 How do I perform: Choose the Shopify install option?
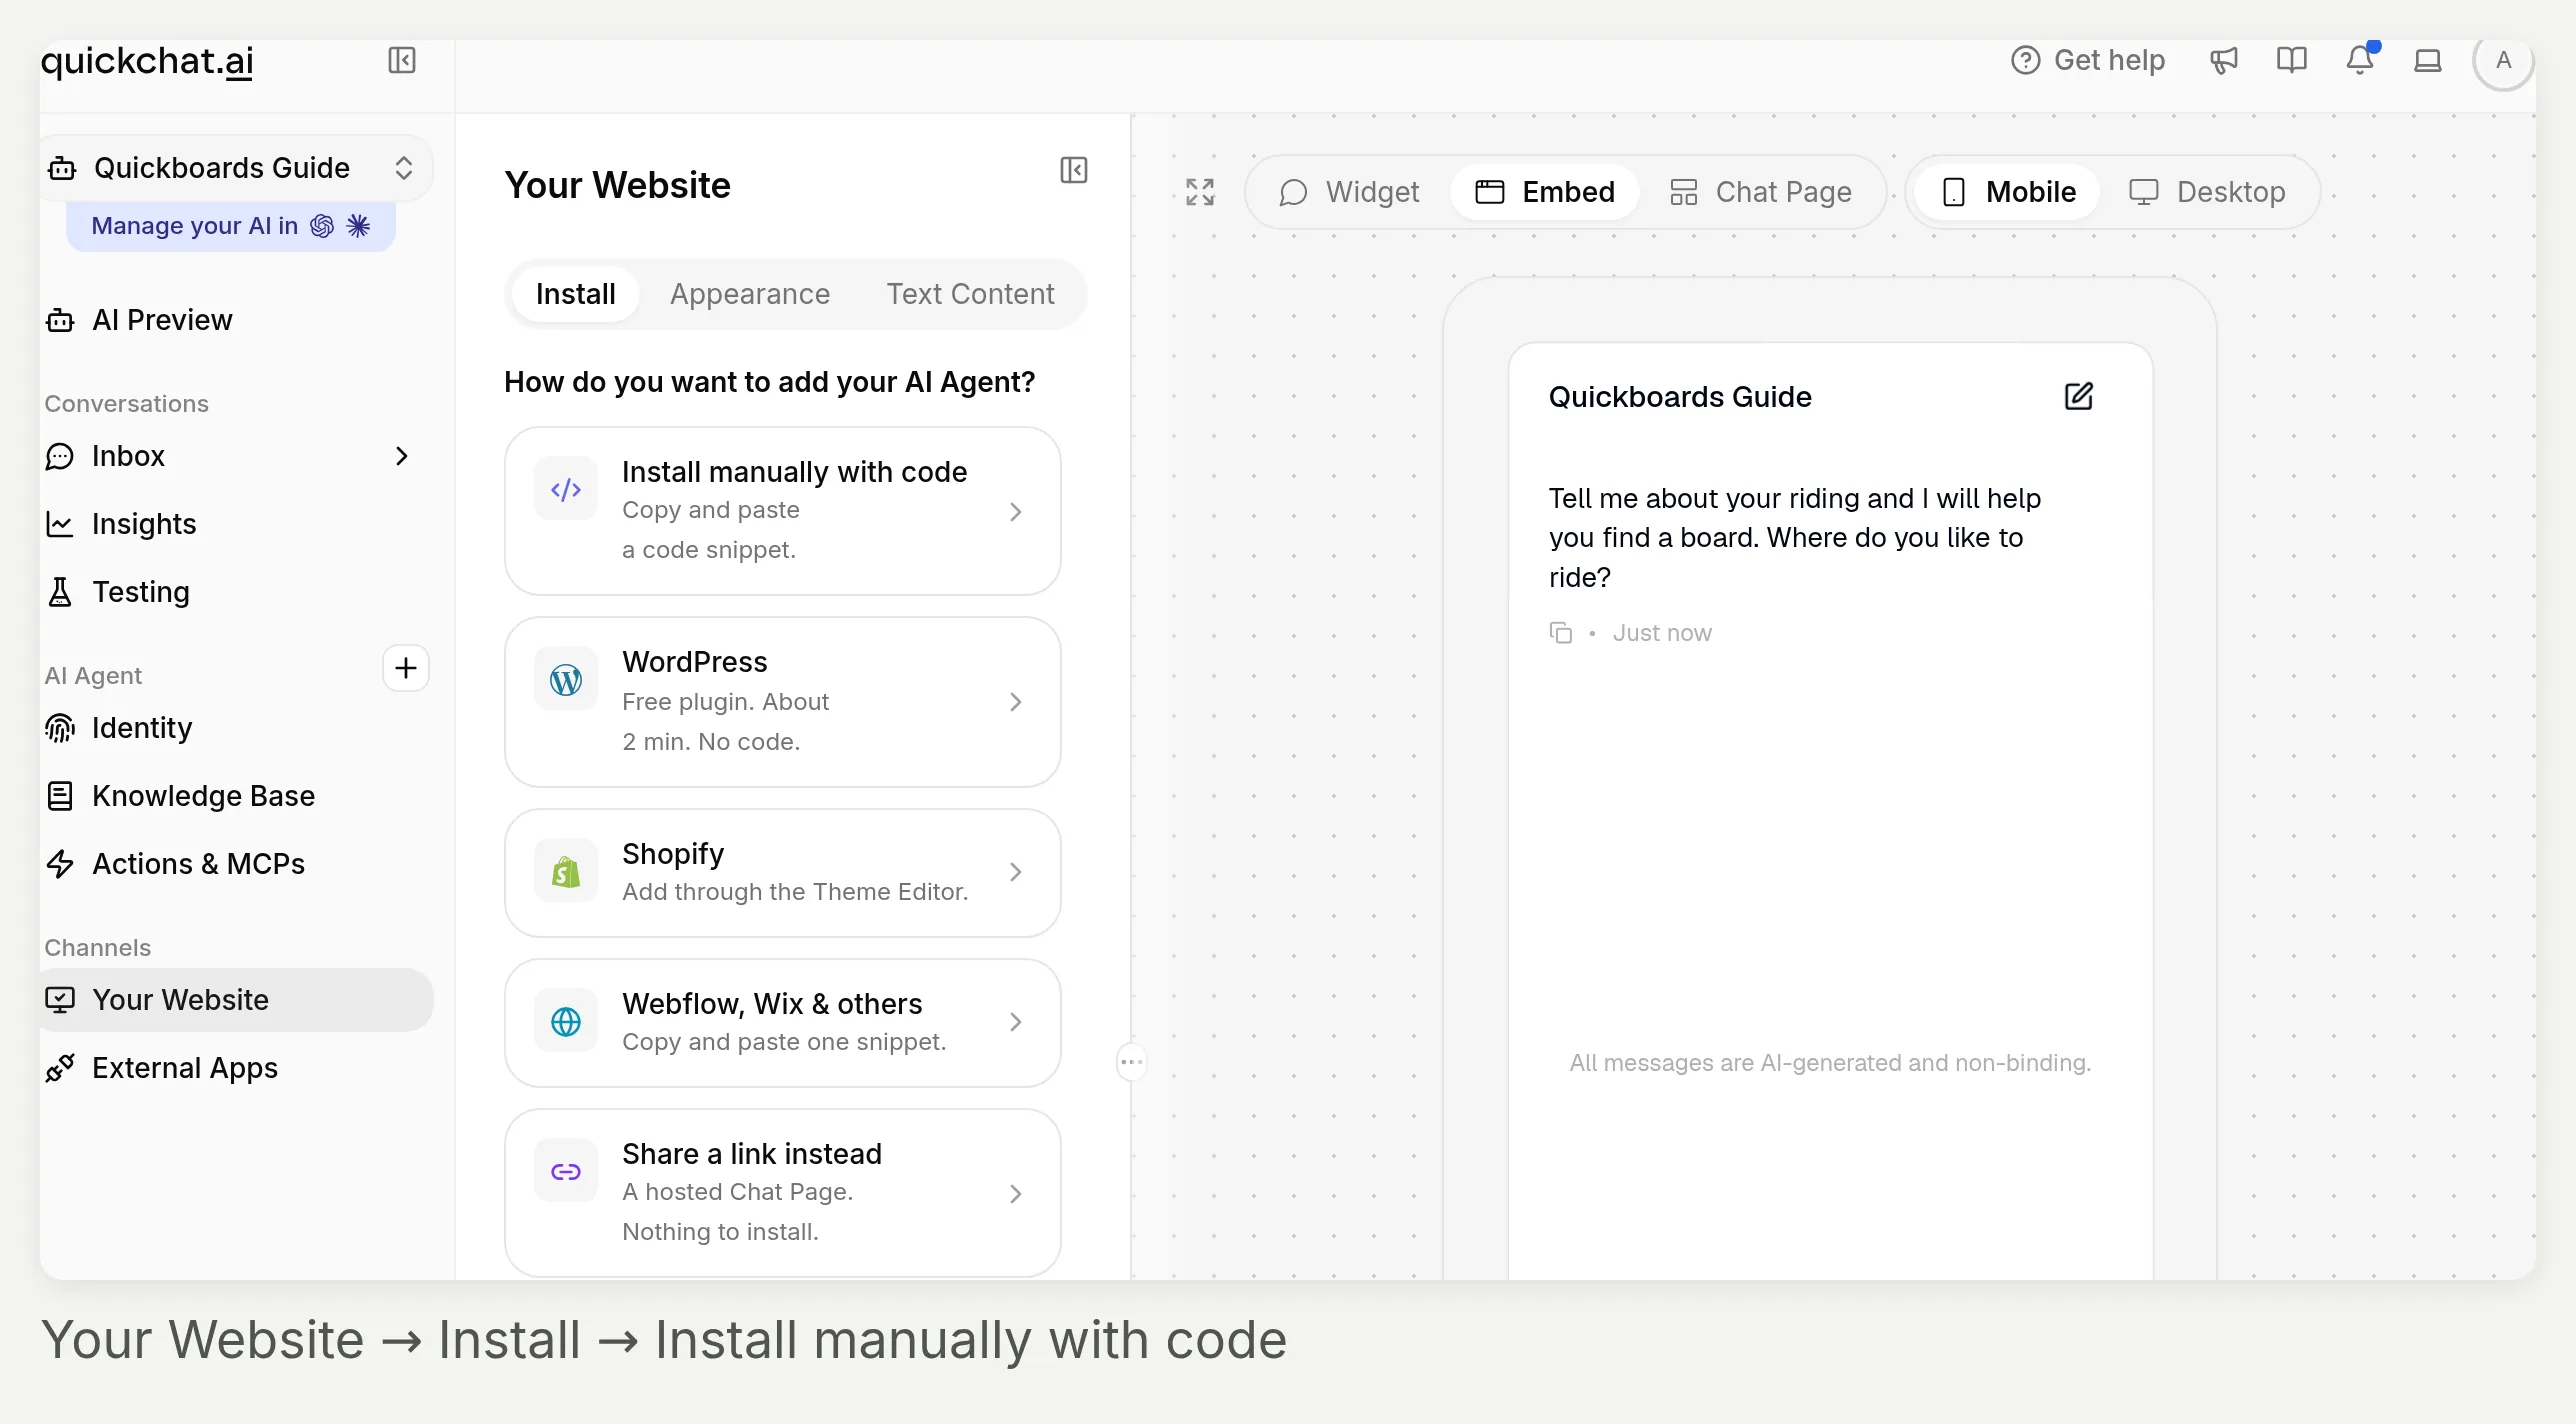783,873
